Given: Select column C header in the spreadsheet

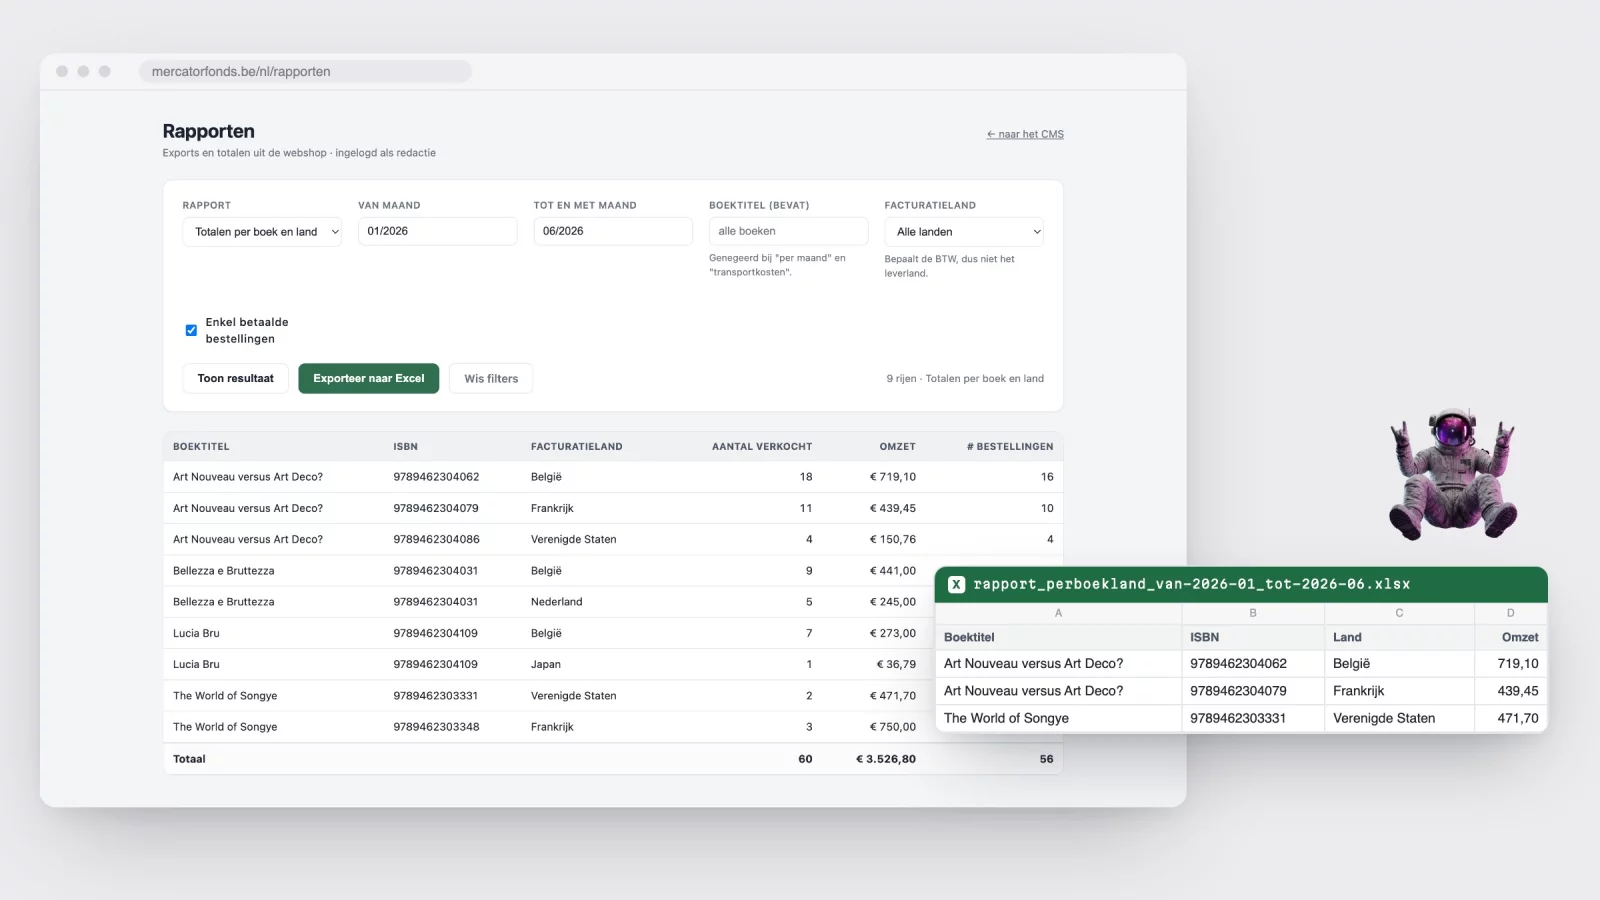Looking at the screenshot, I should pos(1399,613).
